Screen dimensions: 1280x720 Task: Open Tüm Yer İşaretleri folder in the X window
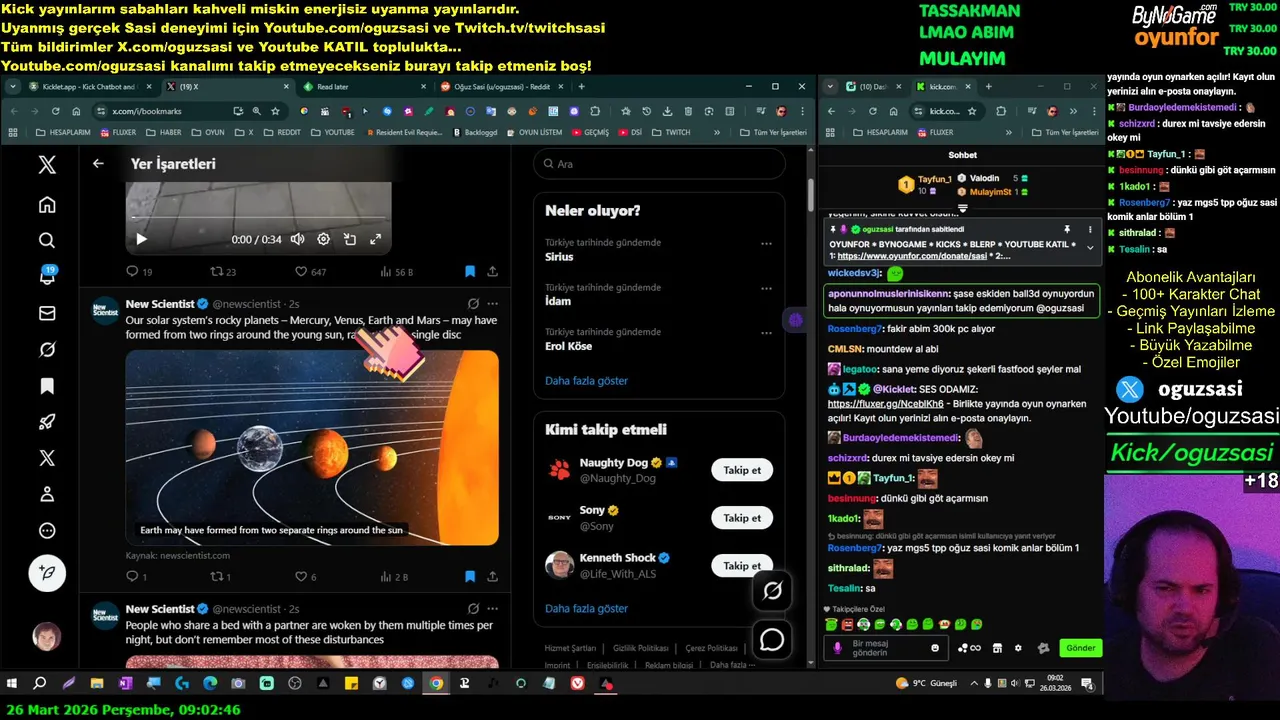(771, 132)
